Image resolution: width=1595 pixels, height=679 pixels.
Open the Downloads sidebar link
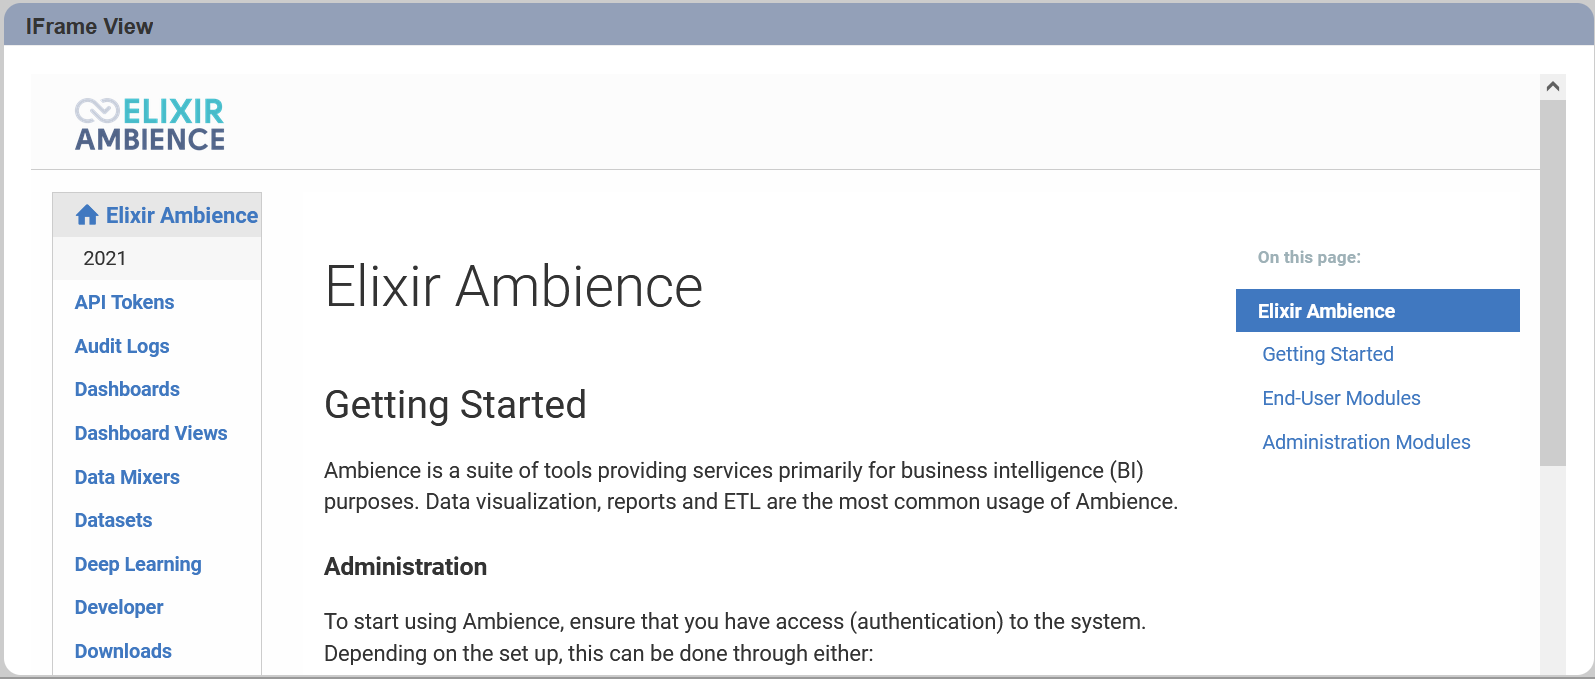click(123, 651)
